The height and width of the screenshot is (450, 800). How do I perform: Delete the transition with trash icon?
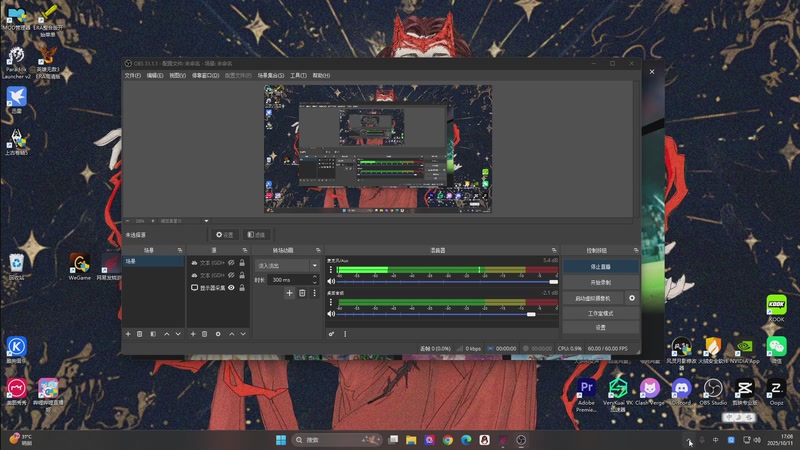302,293
